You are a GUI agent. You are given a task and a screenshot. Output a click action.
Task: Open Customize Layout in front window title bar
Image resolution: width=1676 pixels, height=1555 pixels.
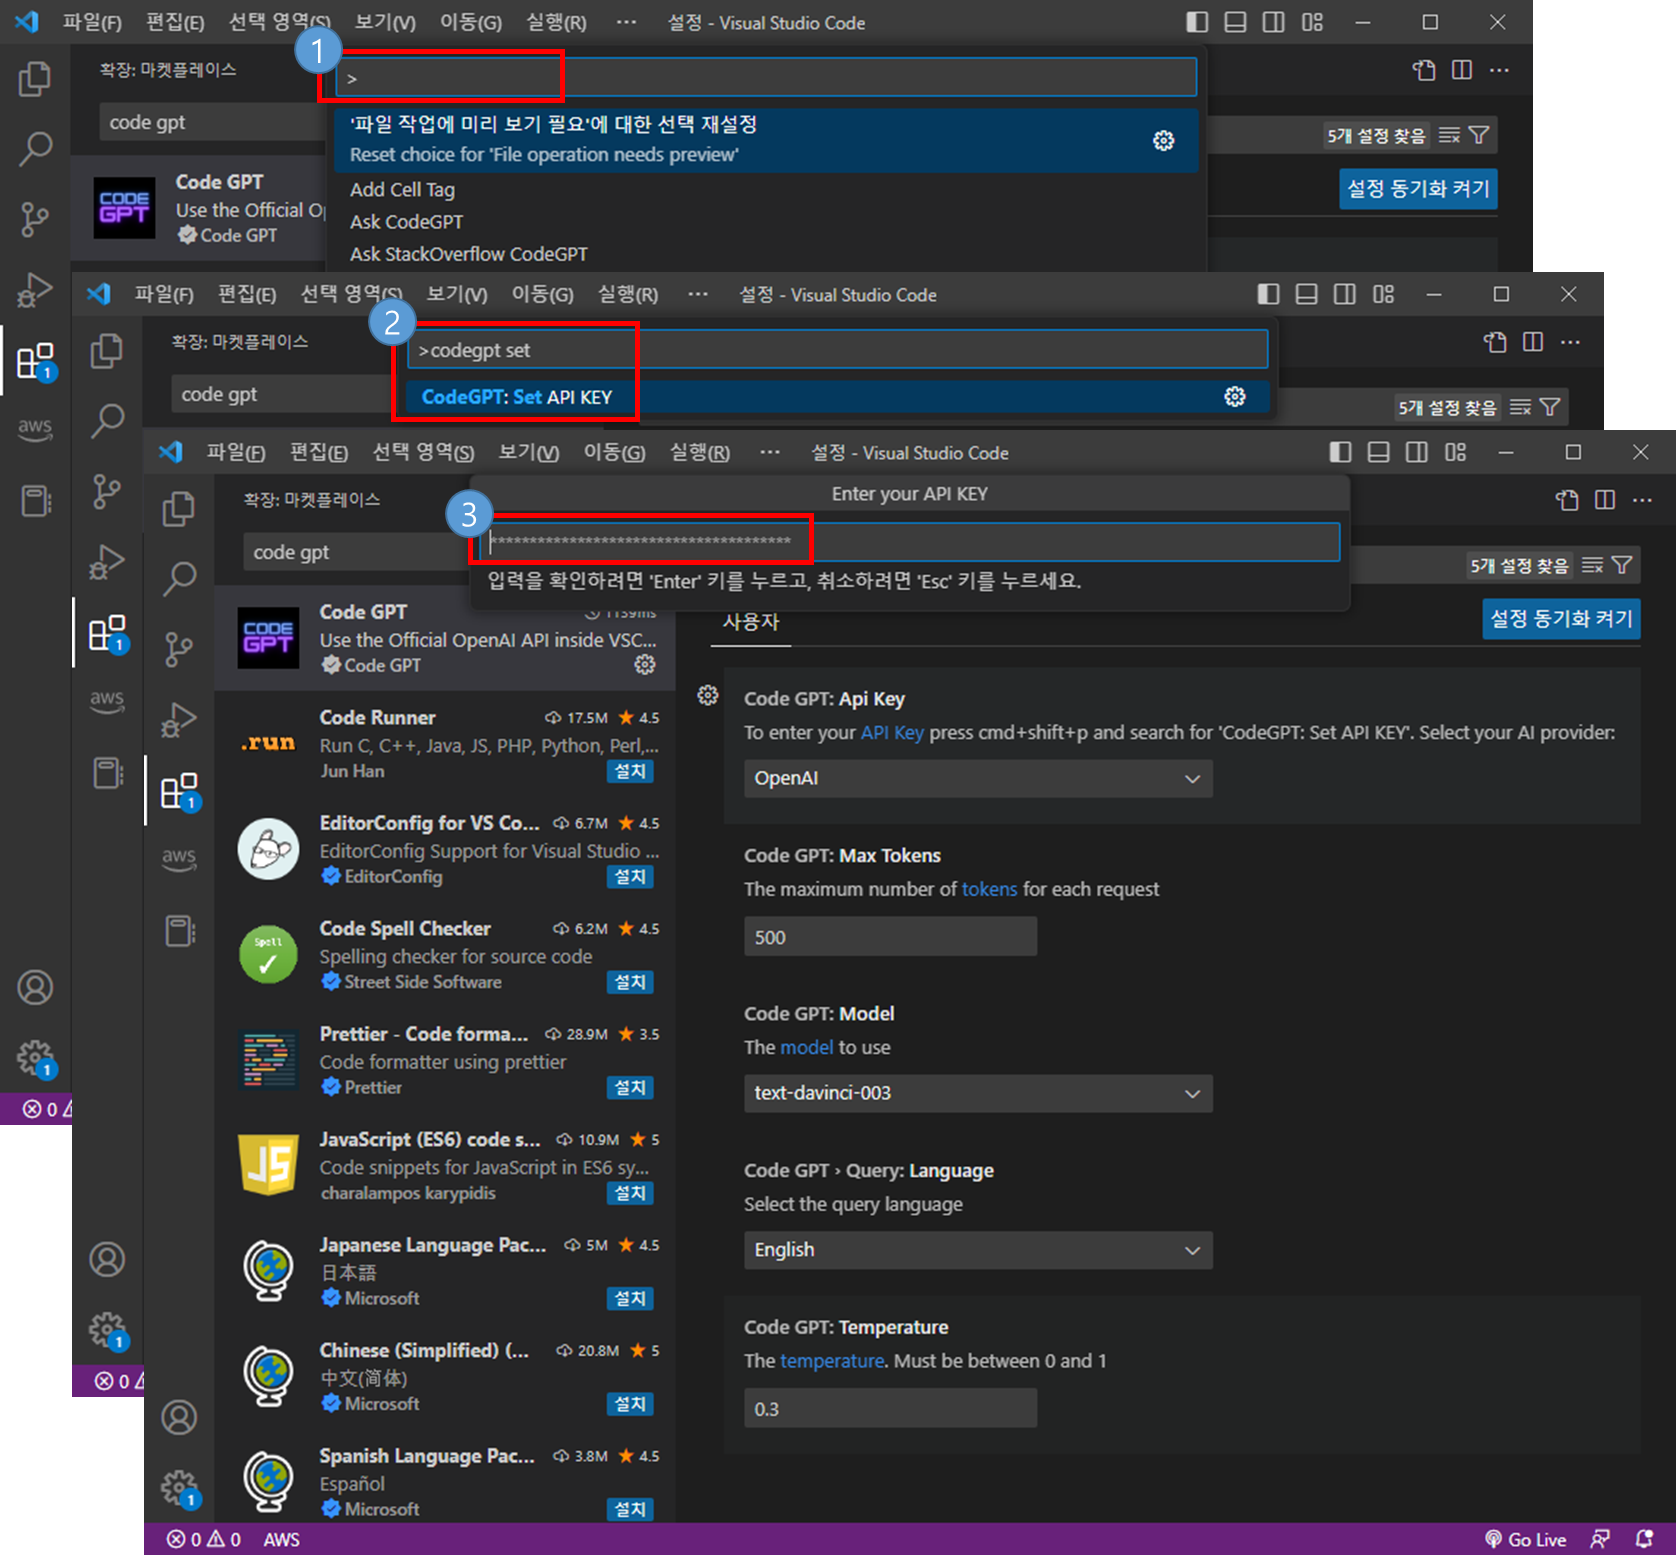pyautogui.click(x=1455, y=452)
